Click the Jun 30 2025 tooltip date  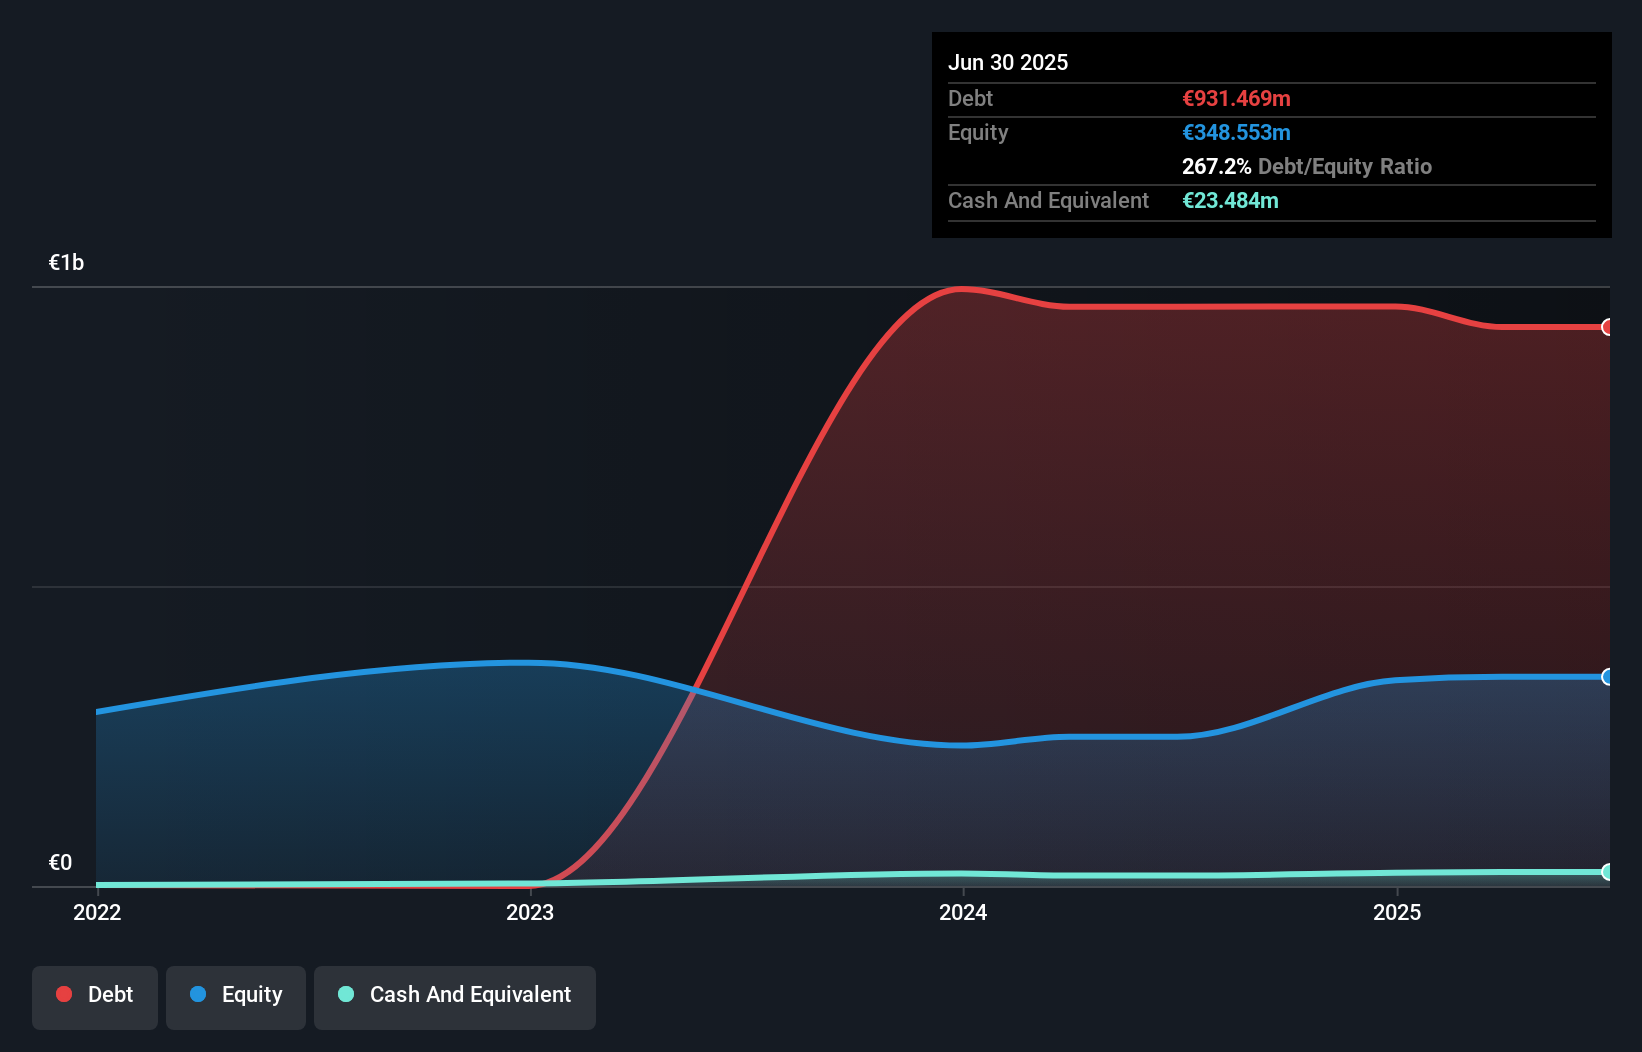[x=1008, y=62]
